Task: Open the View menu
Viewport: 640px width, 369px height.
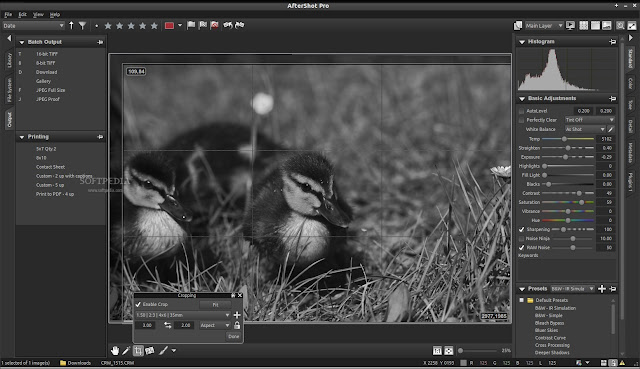Action: coord(38,14)
